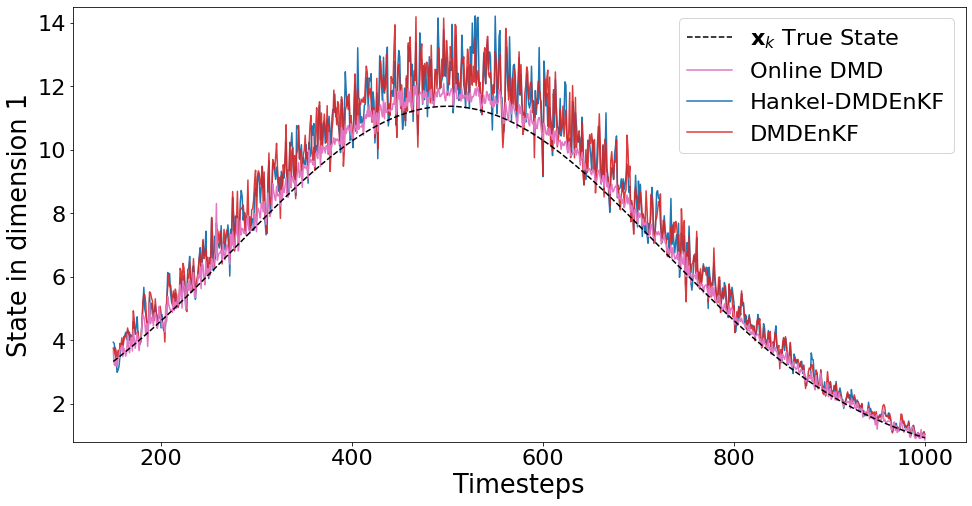Click the 'Hankel-DMDEnKF' legend label
This screenshot has width=972, height=506.
(847, 102)
